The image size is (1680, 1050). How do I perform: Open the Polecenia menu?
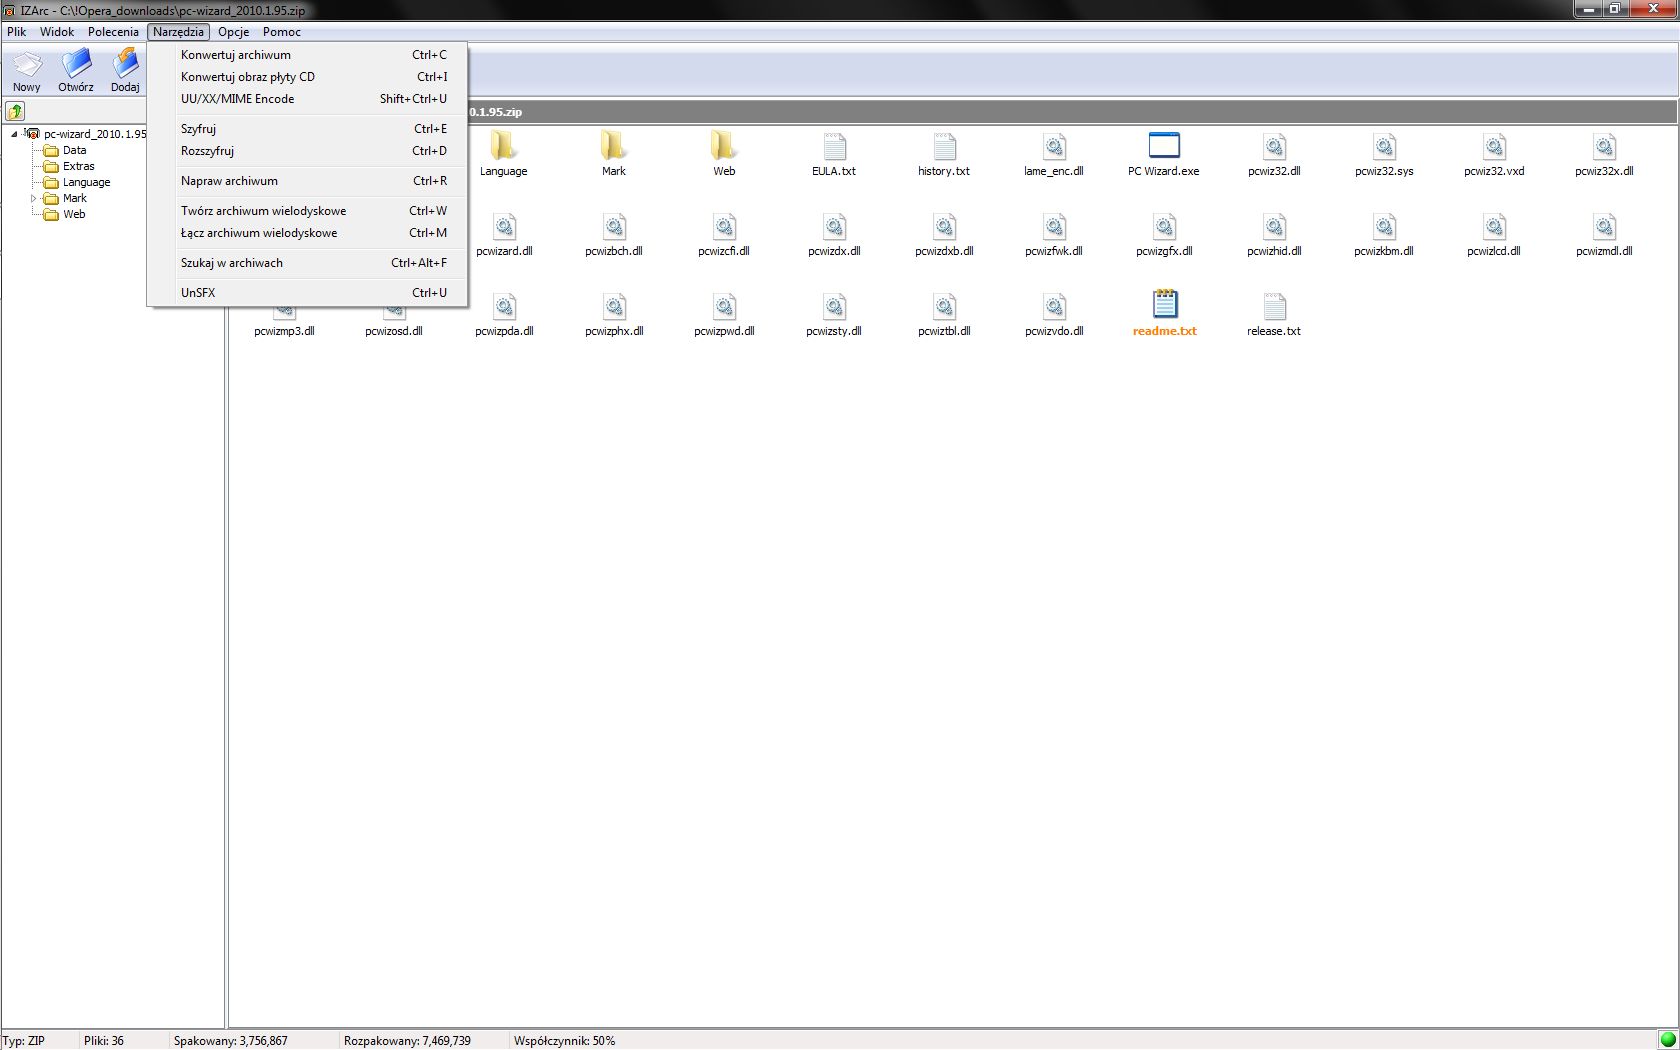(x=113, y=32)
